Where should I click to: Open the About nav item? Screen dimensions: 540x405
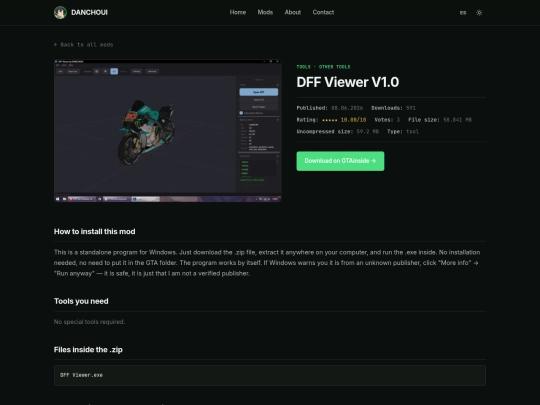(293, 12)
